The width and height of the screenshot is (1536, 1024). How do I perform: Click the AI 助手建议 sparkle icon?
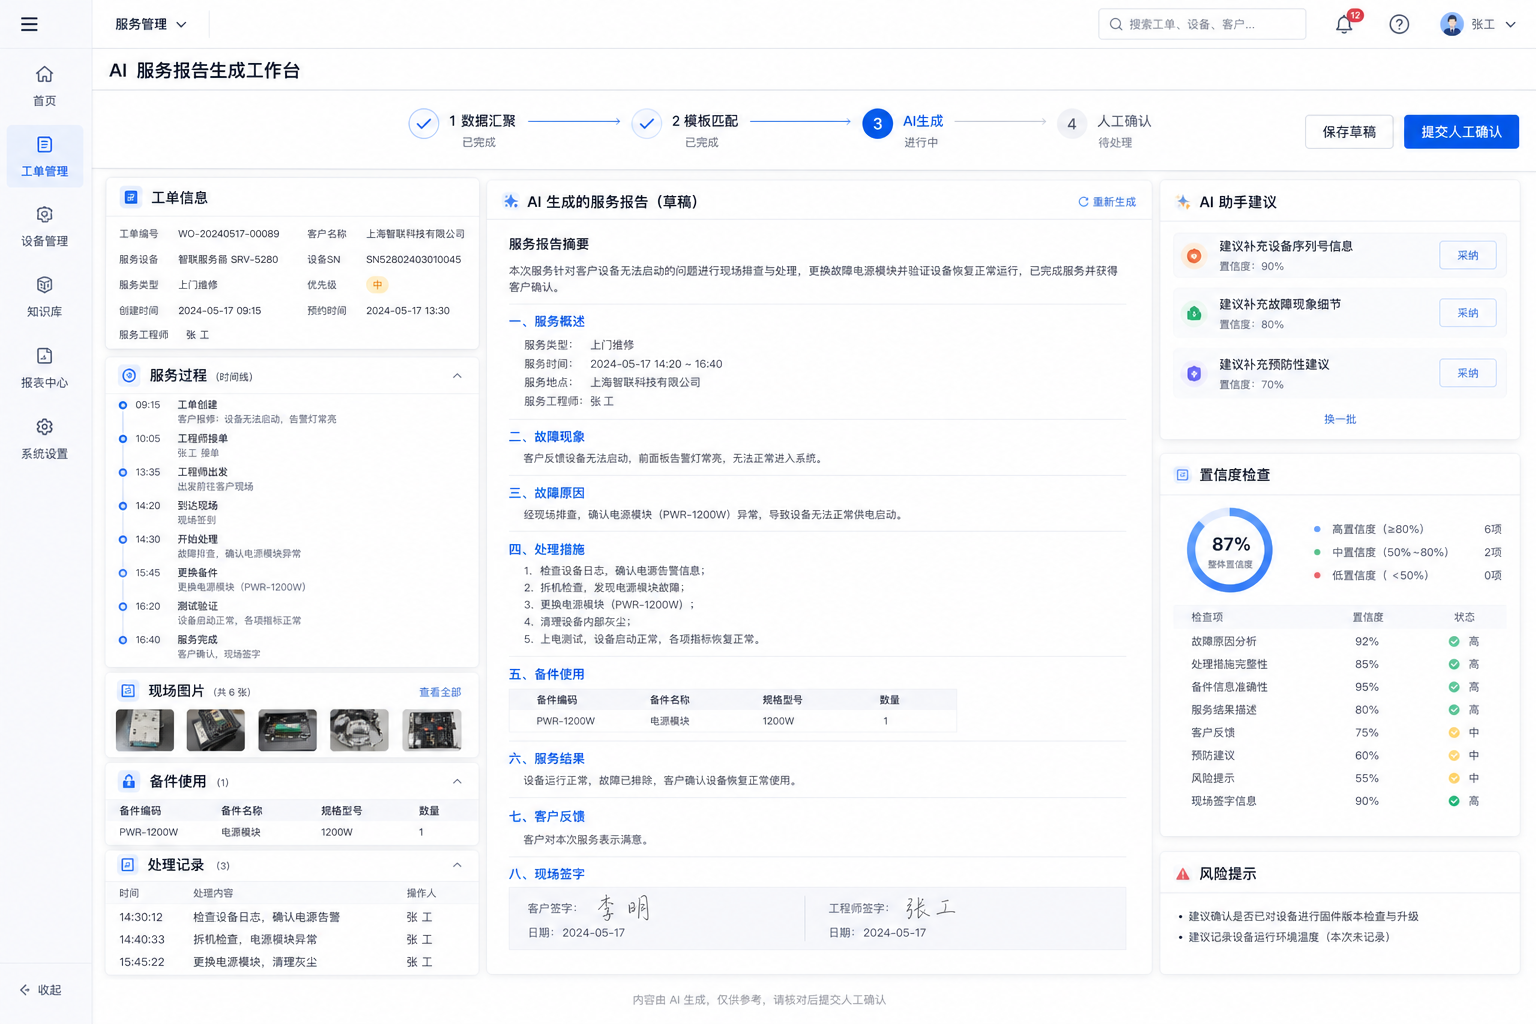click(1183, 202)
